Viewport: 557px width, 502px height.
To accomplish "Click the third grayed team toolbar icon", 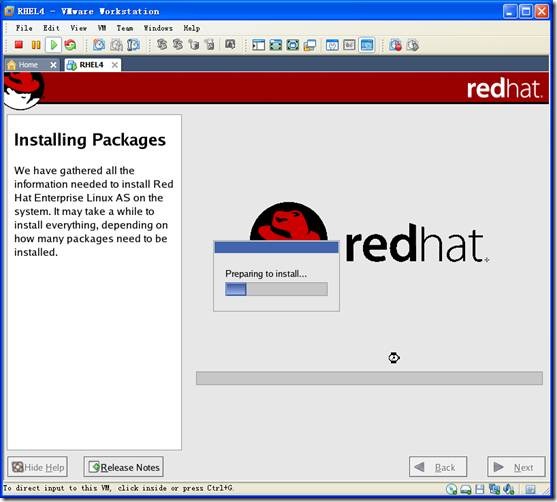I will pos(194,45).
